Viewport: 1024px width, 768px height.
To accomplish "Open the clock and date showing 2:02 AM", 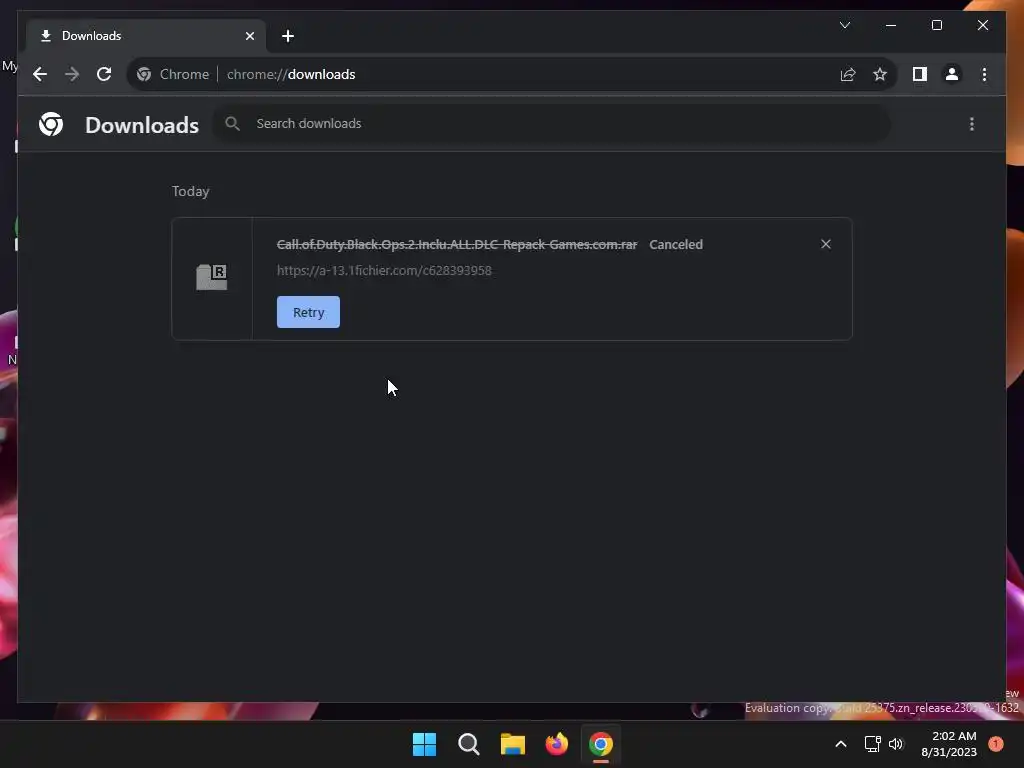I will (x=949, y=744).
